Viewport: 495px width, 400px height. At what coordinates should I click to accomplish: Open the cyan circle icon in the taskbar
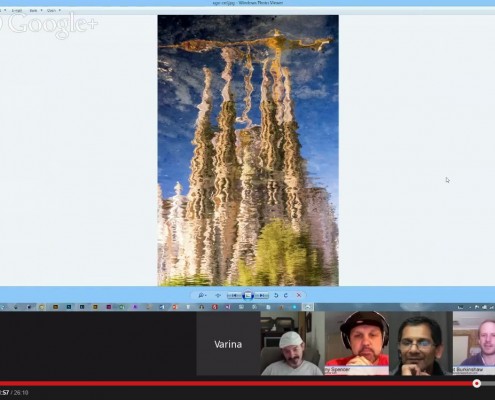(295, 307)
